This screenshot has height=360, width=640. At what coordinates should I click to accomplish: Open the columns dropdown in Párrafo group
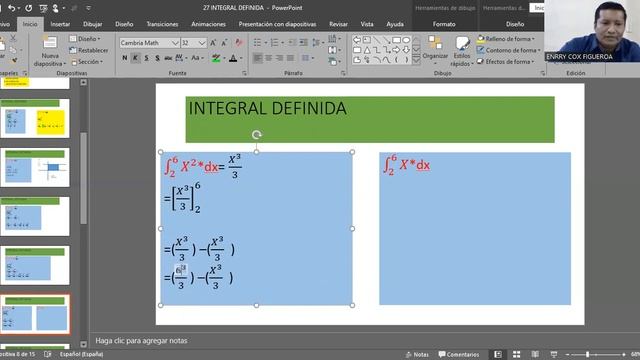(307, 58)
